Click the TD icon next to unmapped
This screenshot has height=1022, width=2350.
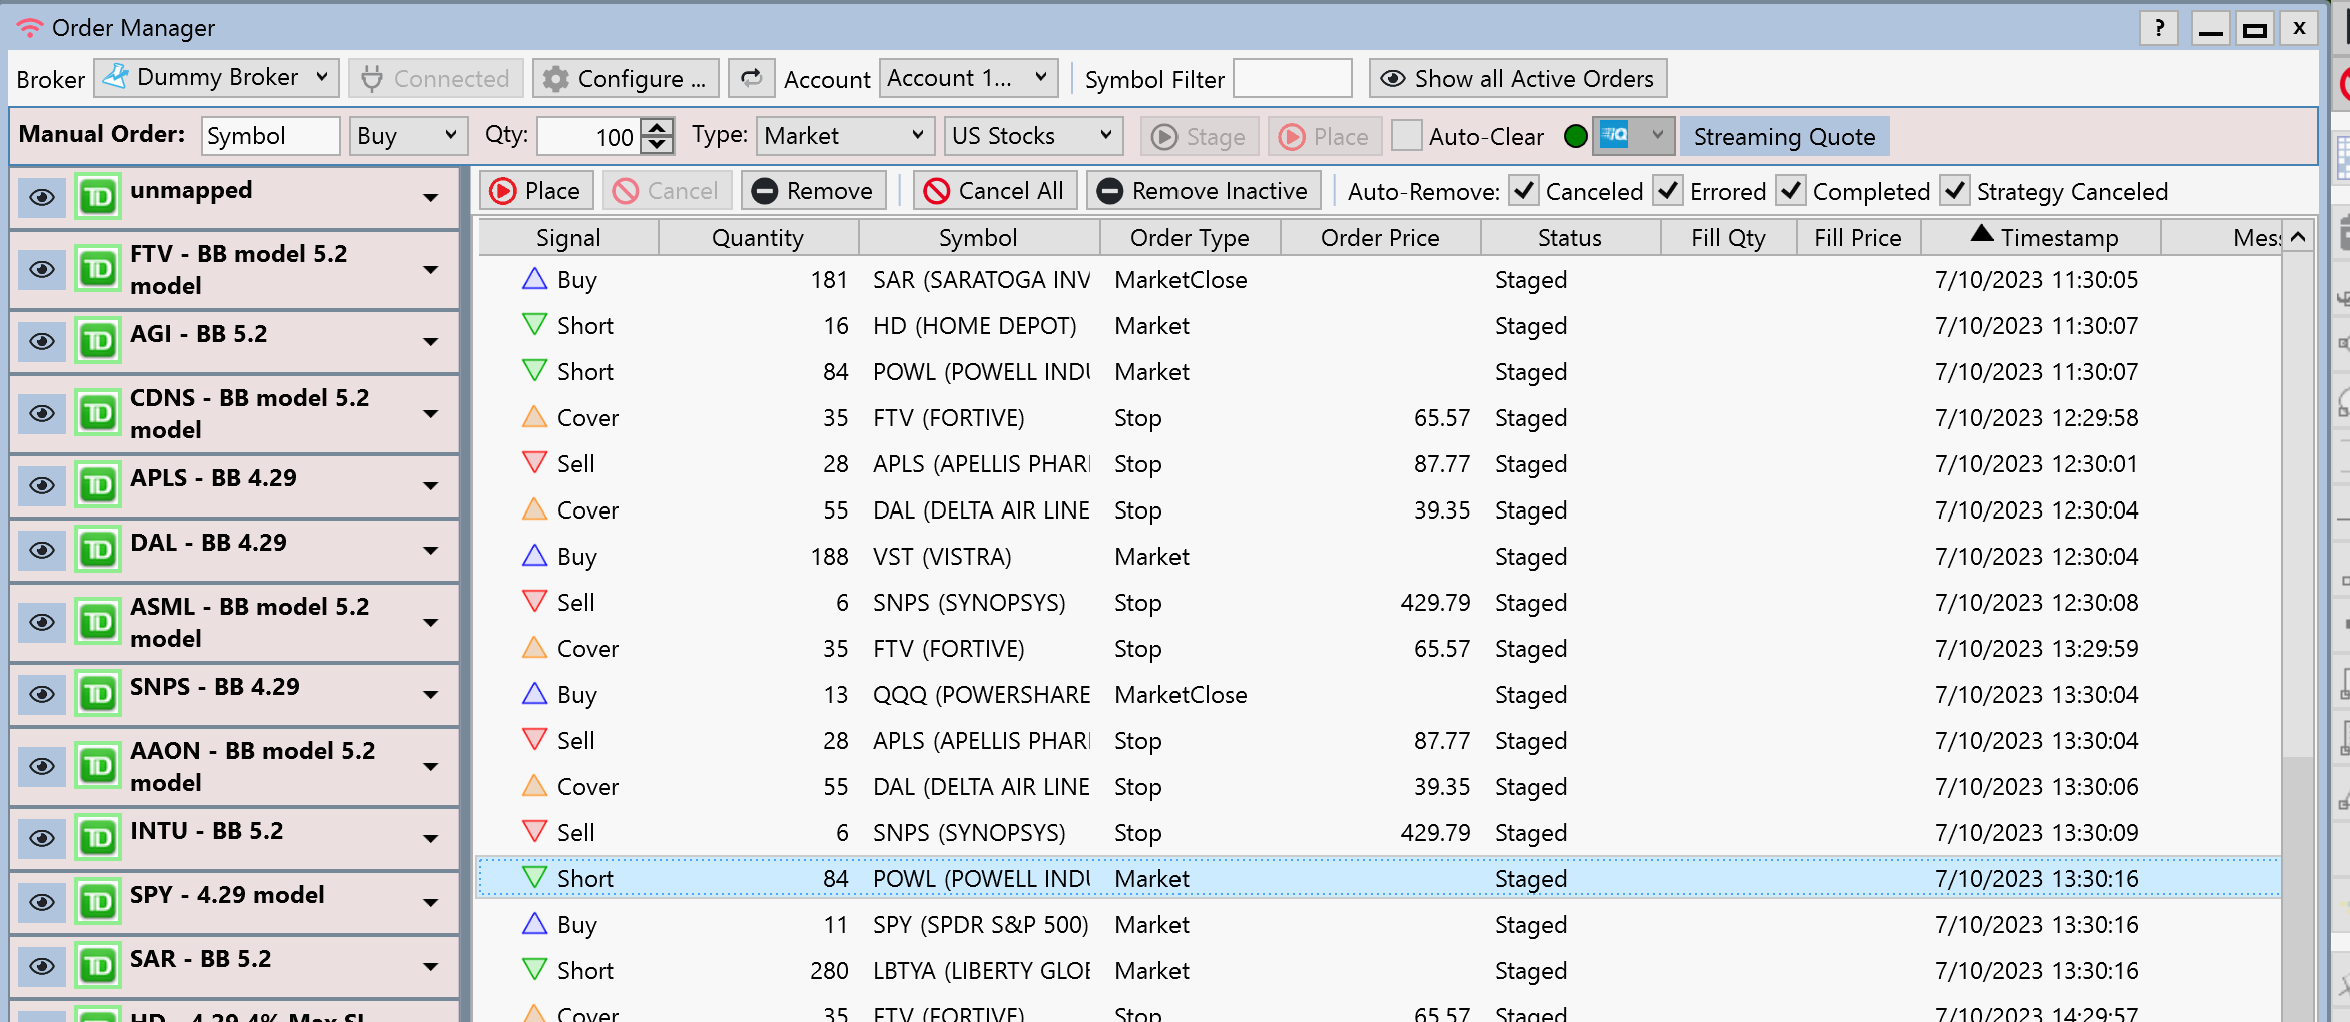tap(98, 197)
